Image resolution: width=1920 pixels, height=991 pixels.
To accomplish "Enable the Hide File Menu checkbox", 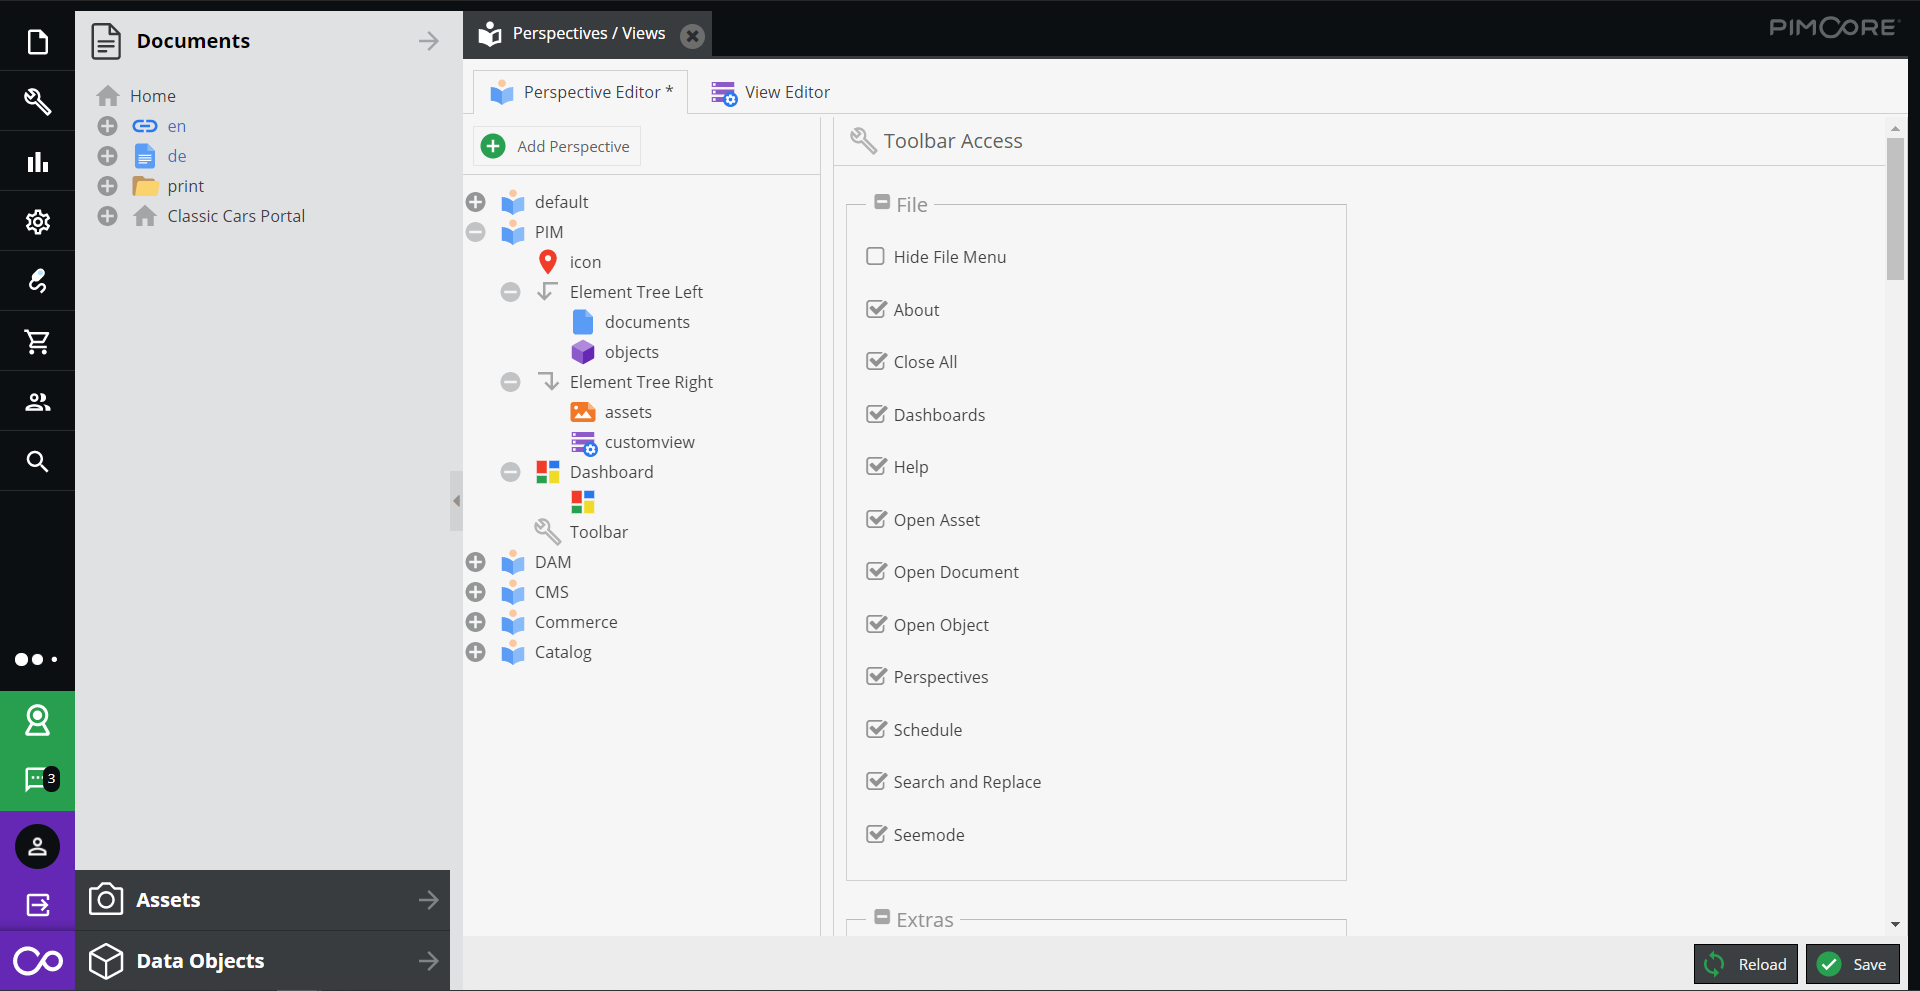I will coord(876,257).
